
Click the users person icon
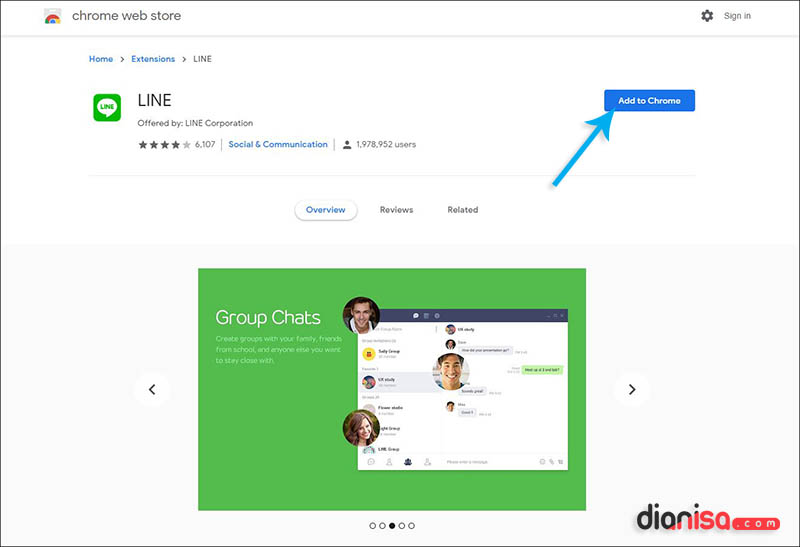(x=347, y=145)
